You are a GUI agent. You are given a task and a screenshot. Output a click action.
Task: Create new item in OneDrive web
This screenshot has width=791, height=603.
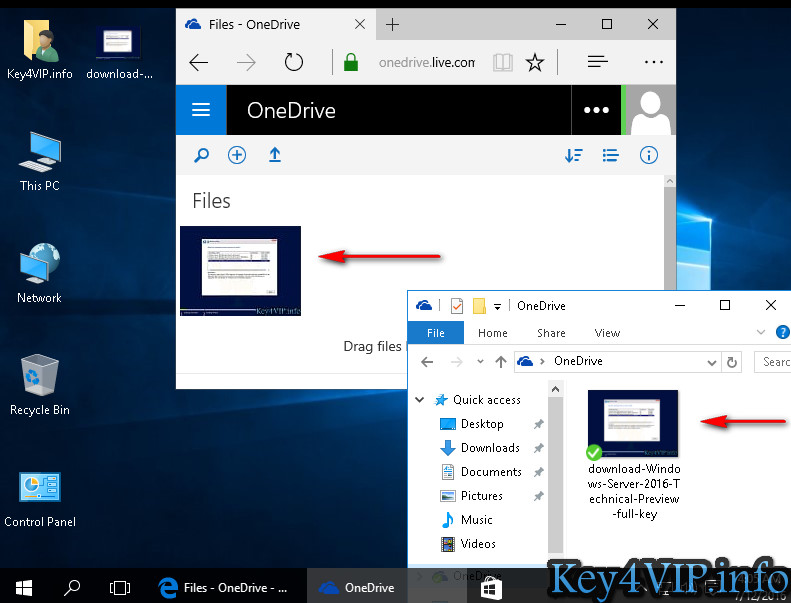(x=237, y=155)
